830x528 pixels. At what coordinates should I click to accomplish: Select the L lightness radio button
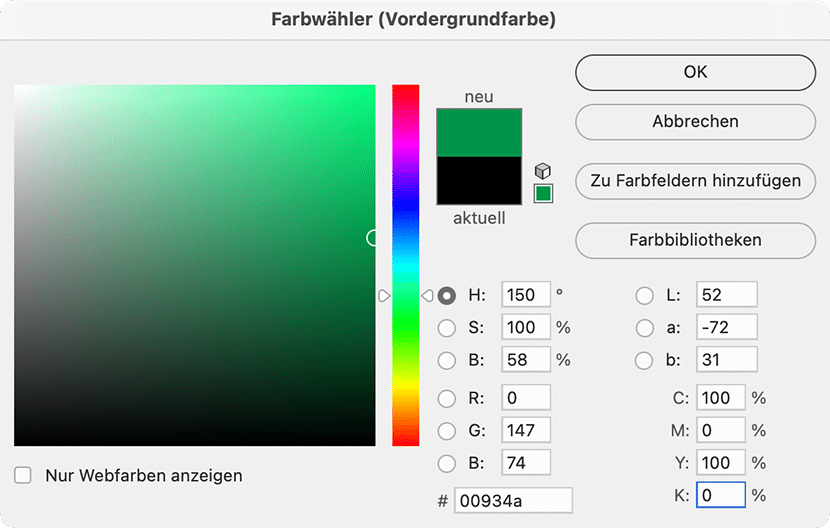click(x=645, y=295)
